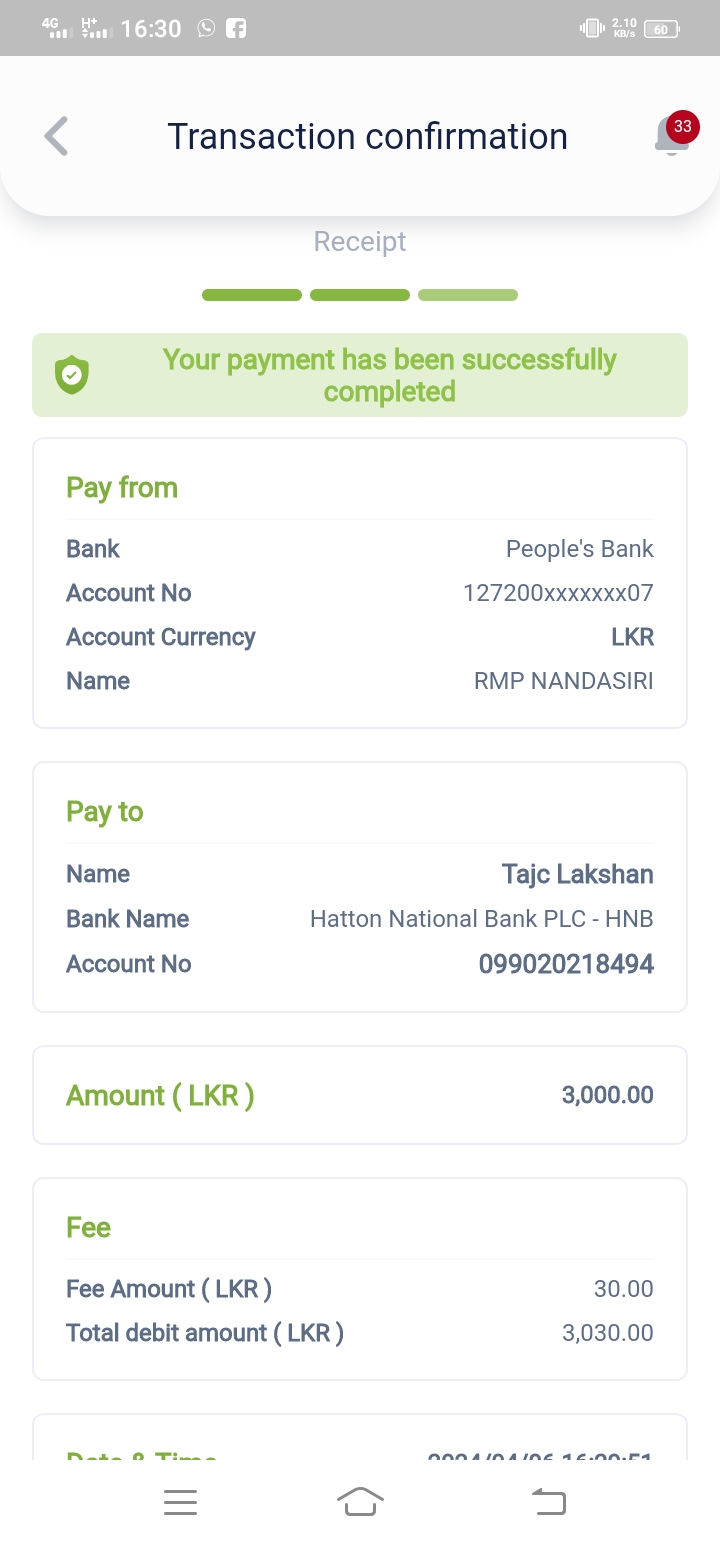
Task: Tap the third progress step bar
Action: tap(468, 295)
